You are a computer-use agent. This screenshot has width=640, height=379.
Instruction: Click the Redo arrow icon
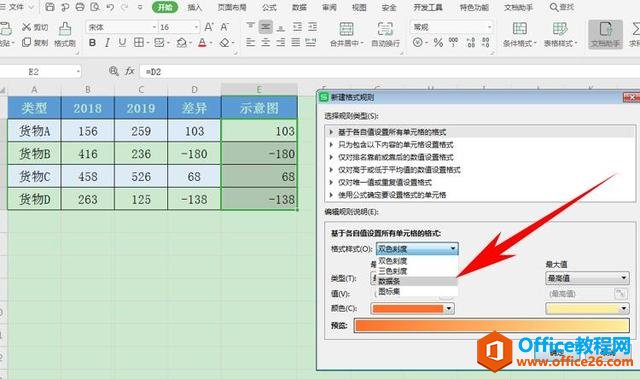pyautogui.click(x=124, y=7)
